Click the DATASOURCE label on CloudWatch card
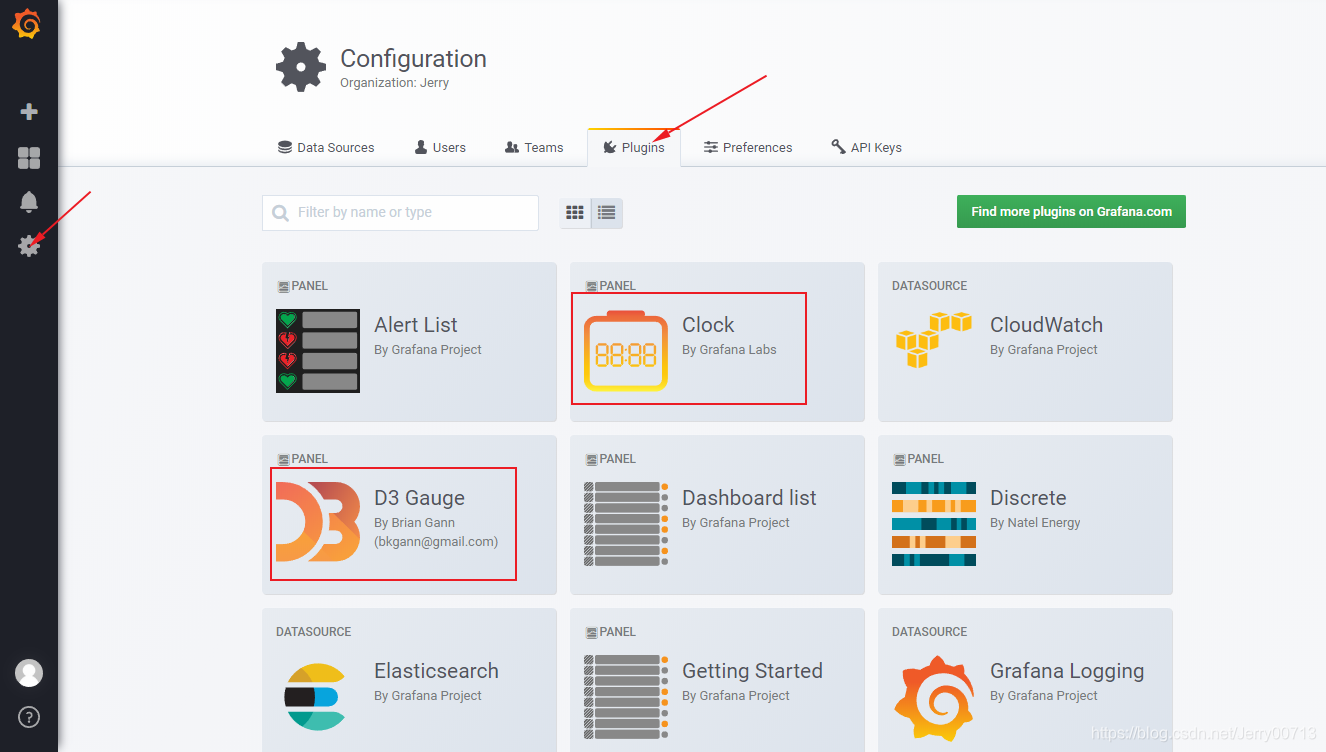1326x752 pixels. (x=929, y=286)
